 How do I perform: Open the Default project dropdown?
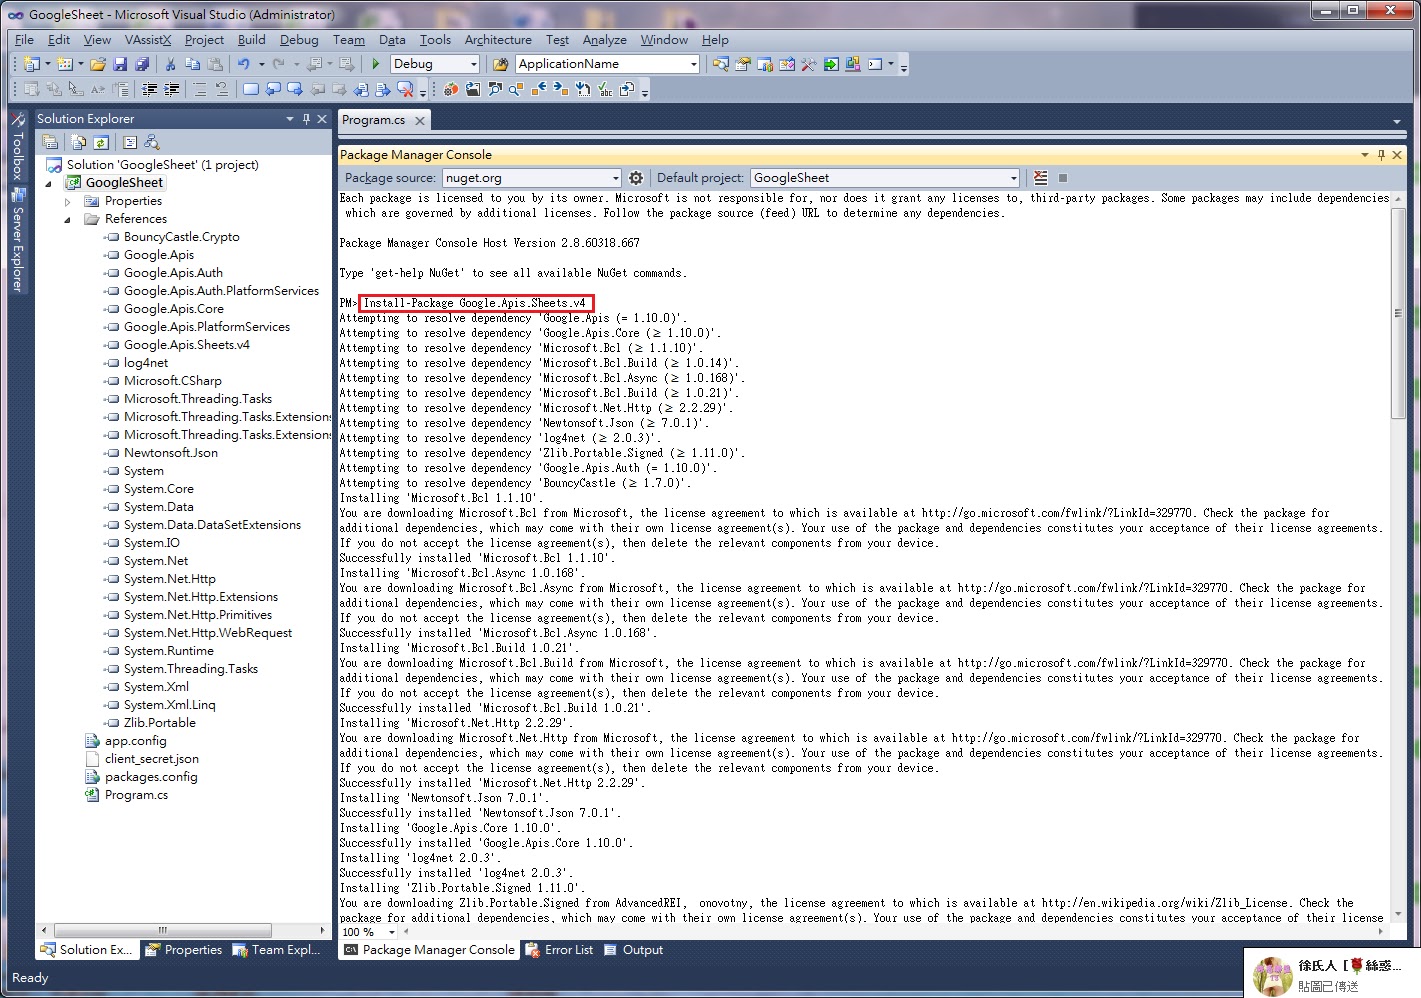[1012, 177]
